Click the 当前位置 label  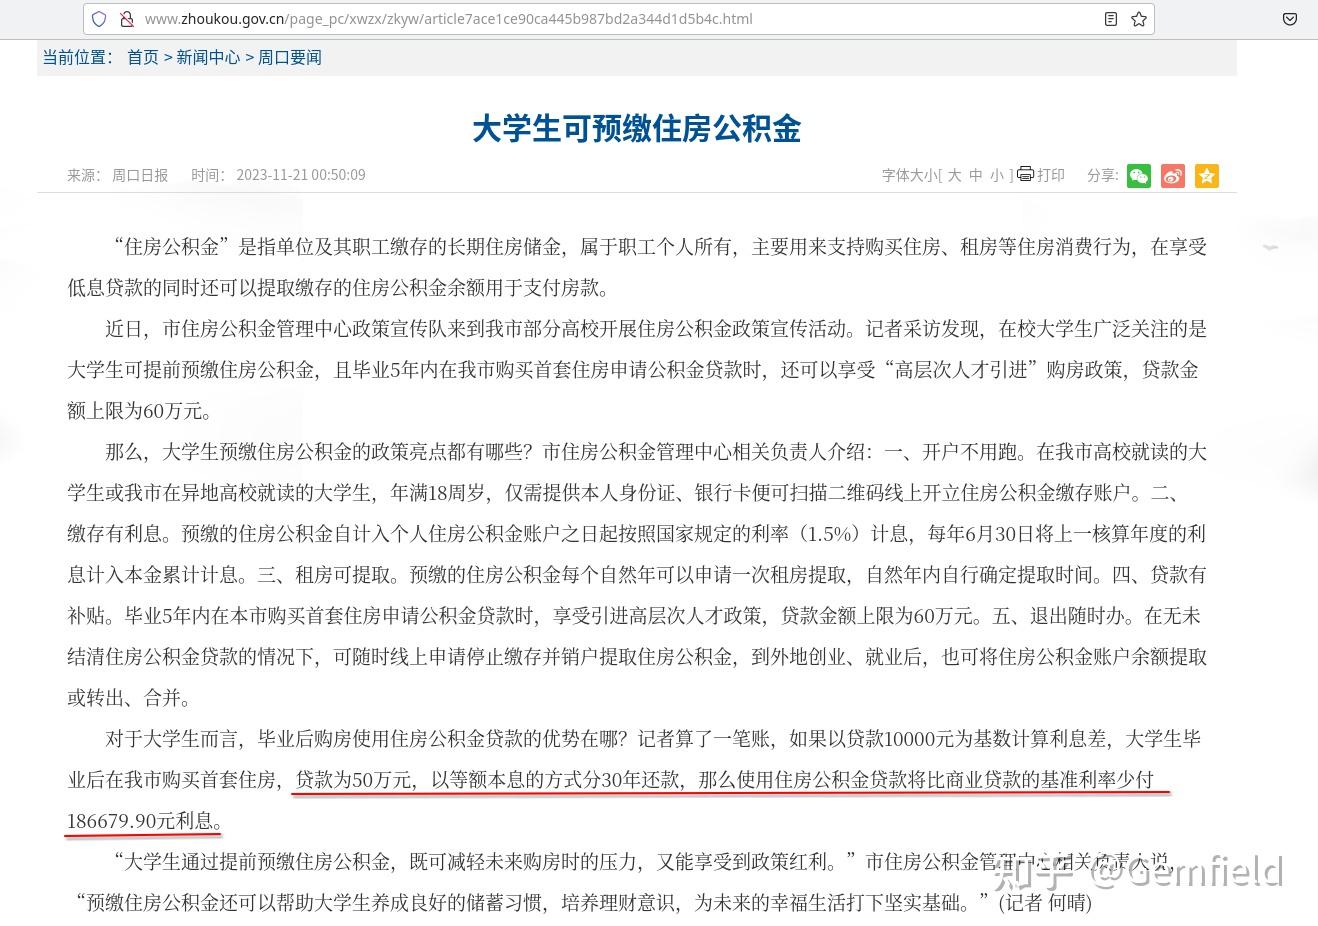pyautogui.click(x=77, y=57)
